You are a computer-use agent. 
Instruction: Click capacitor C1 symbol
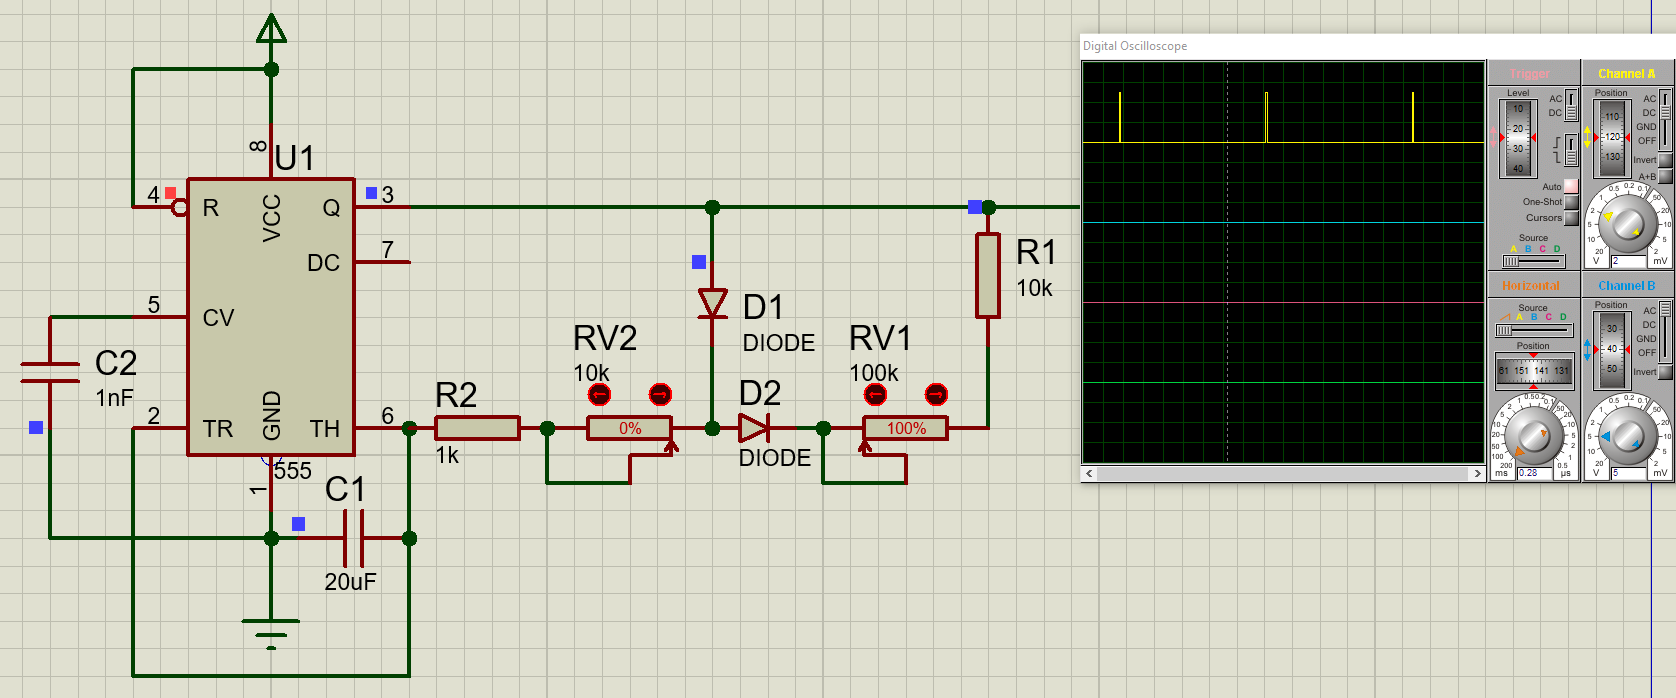click(353, 538)
